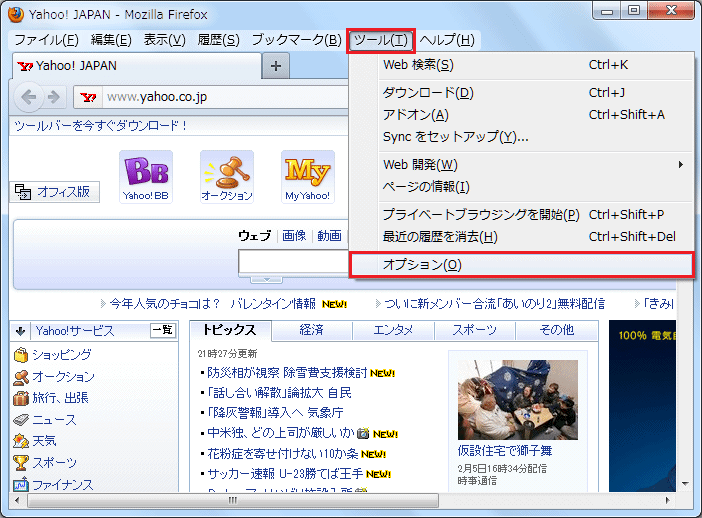702x518 pixels.
Task: Open the Yahoo! BB icon
Action: pos(146,177)
